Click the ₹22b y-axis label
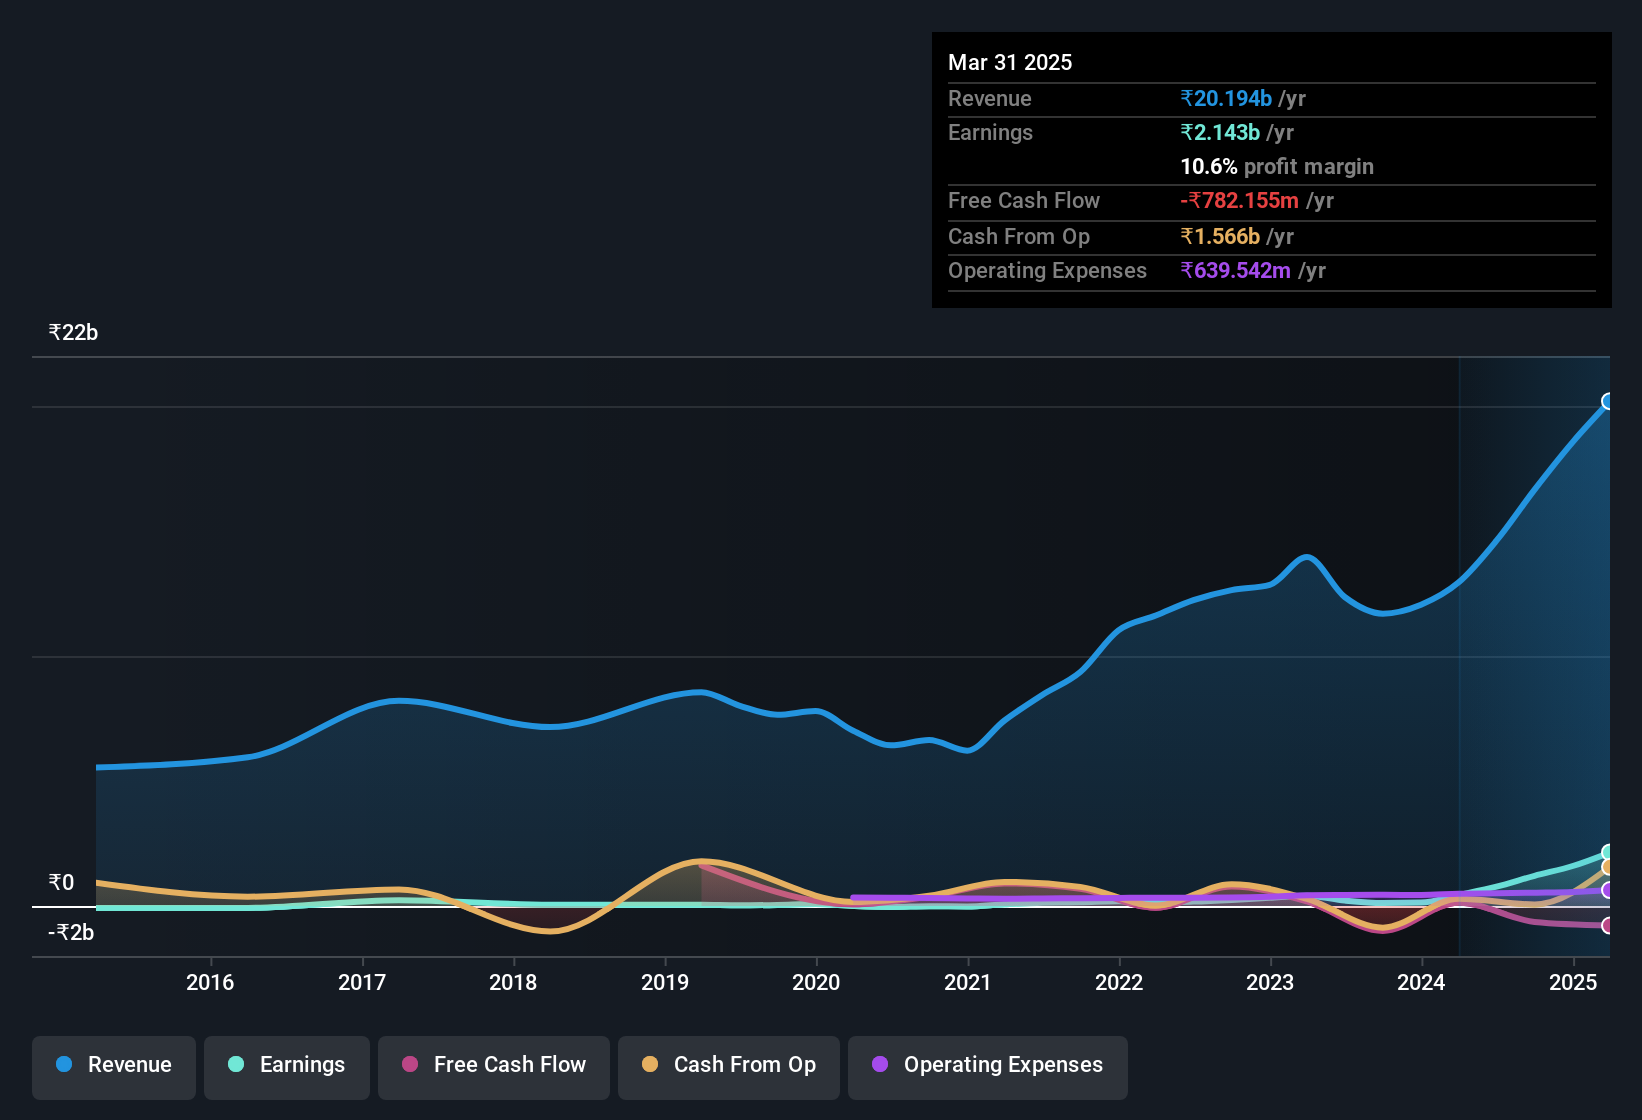Image resolution: width=1642 pixels, height=1120 pixels. [x=73, y=333]
